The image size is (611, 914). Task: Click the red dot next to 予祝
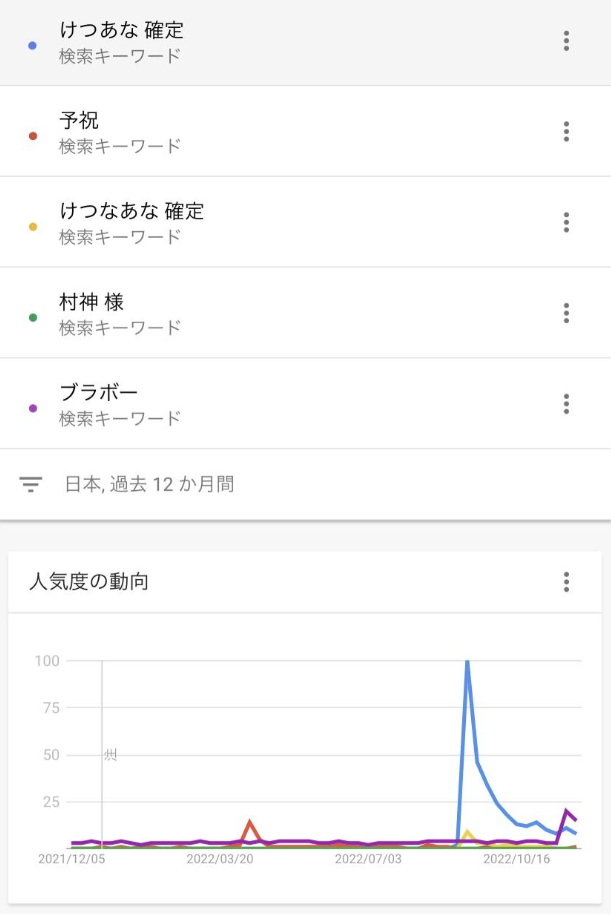tap(33, 136)
